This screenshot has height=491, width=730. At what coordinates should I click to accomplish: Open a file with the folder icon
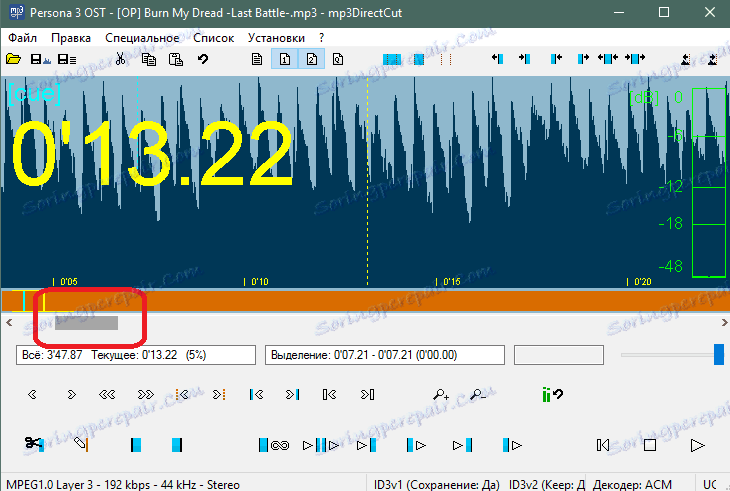click(x=14, y=59)
